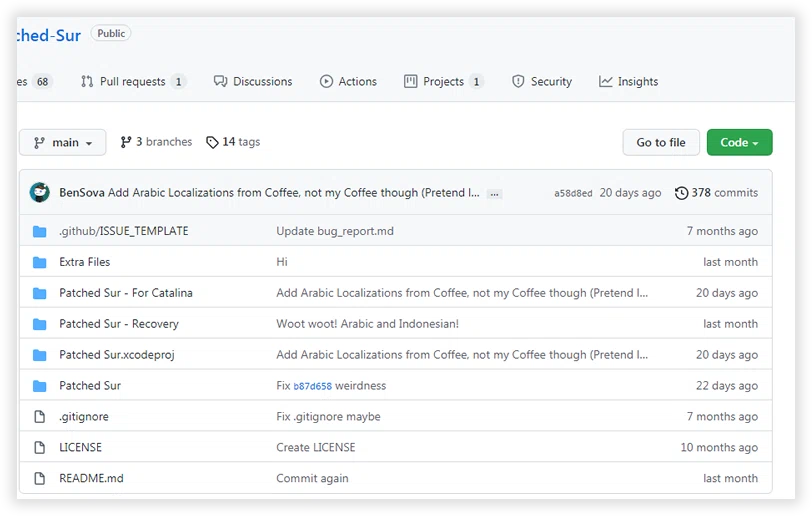Click the branch icon inside the main button

[39, 143]
